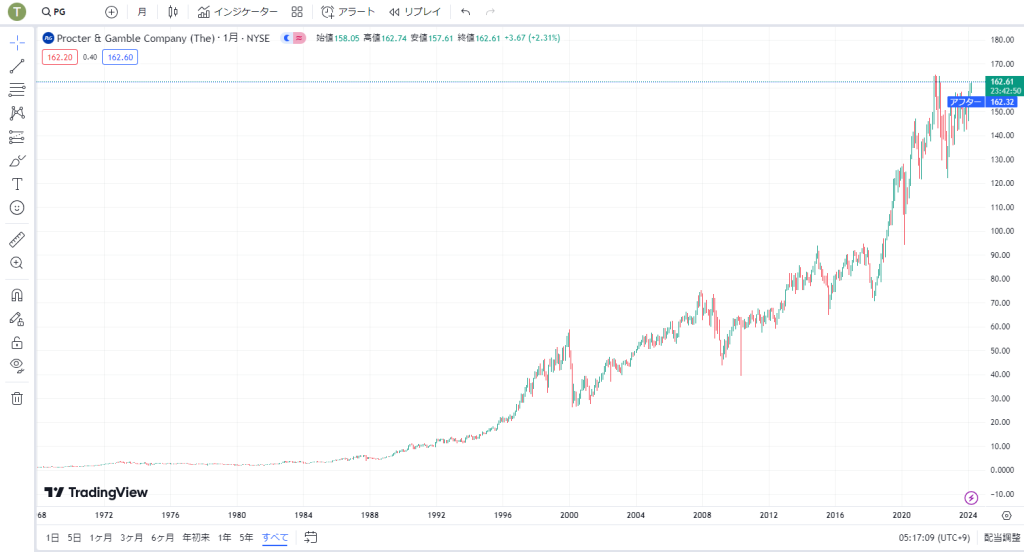The image size is (1024, 552).
Task: Select the 3ヶ月 time range
Action: (131, 538)
